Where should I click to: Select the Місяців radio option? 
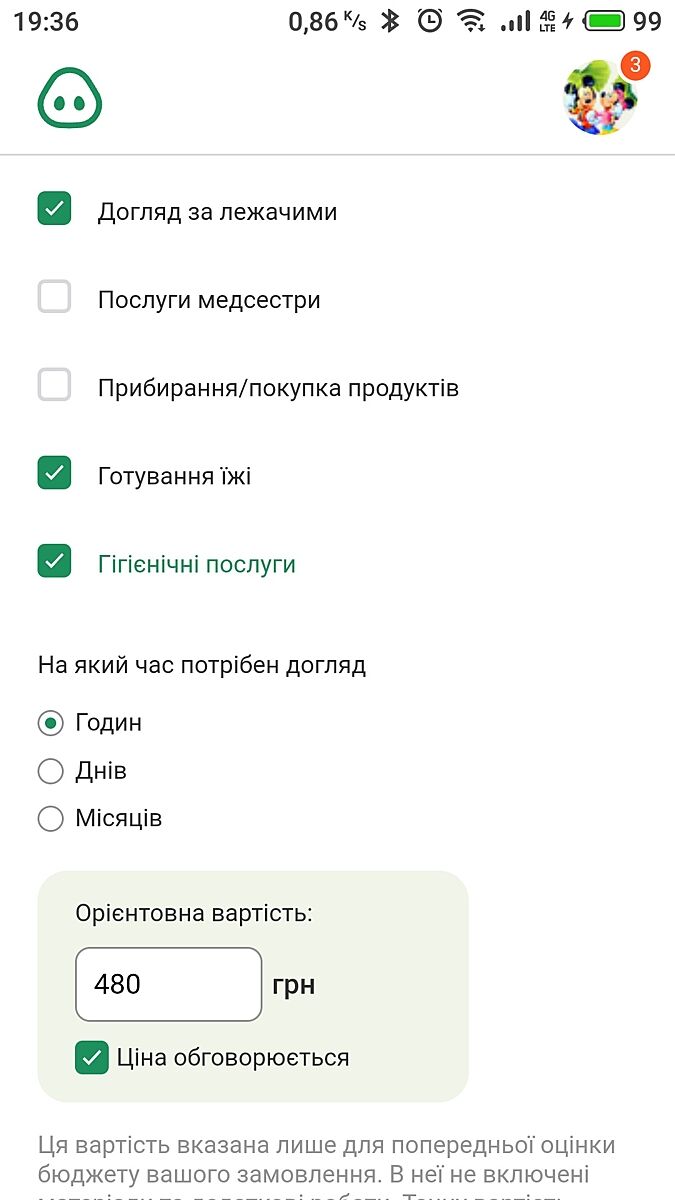tap(50, 819)
